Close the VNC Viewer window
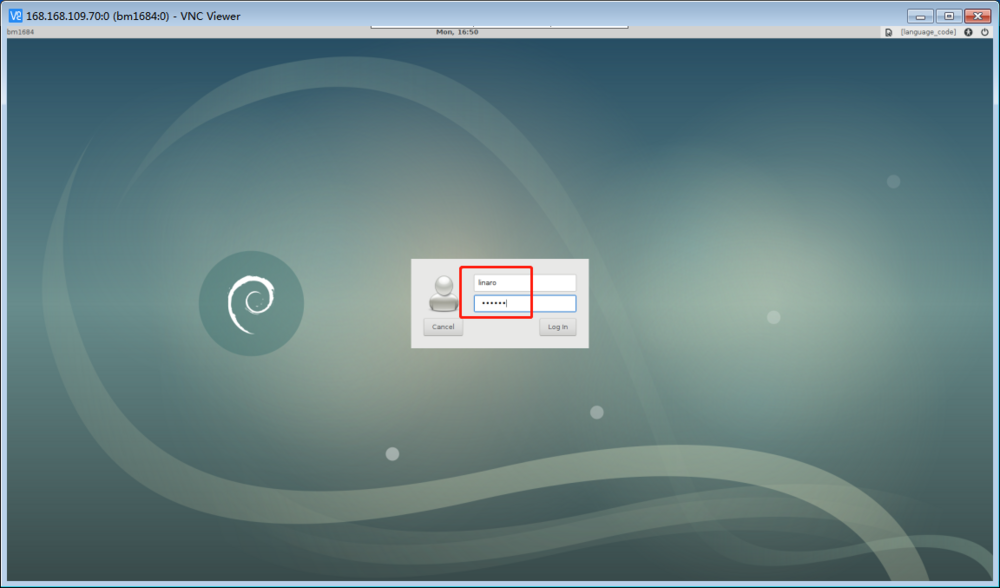Viewport: 1000px width, 588px height. [978, 16]
